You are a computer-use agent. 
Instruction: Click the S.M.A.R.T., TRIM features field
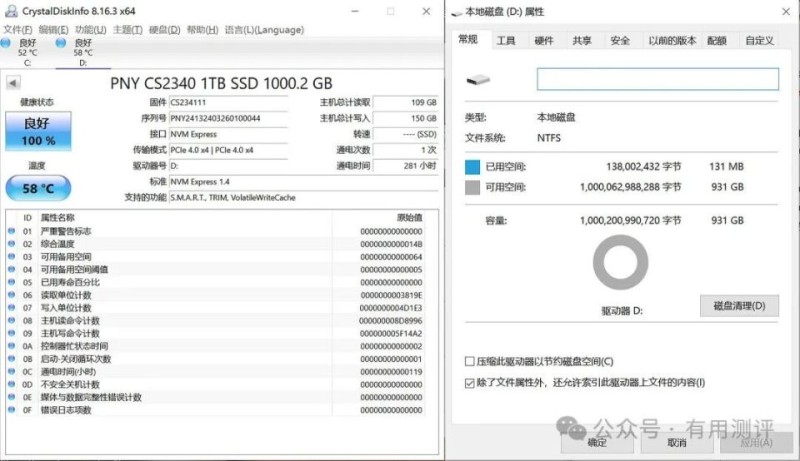[x=304, y=197]
